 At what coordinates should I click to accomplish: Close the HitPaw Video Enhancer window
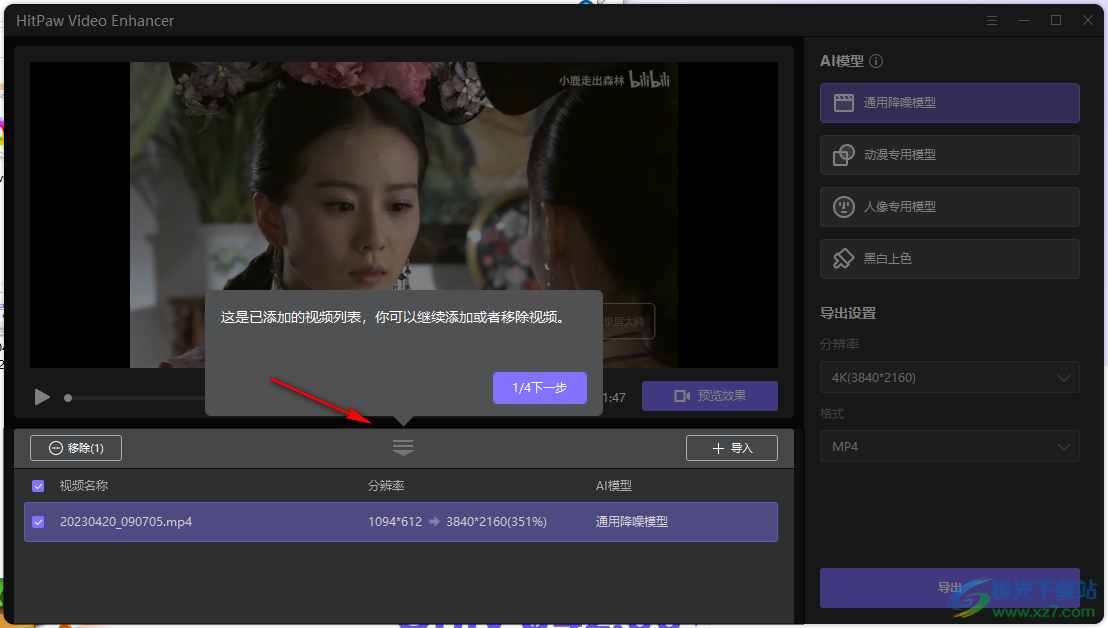point(1088,20)
